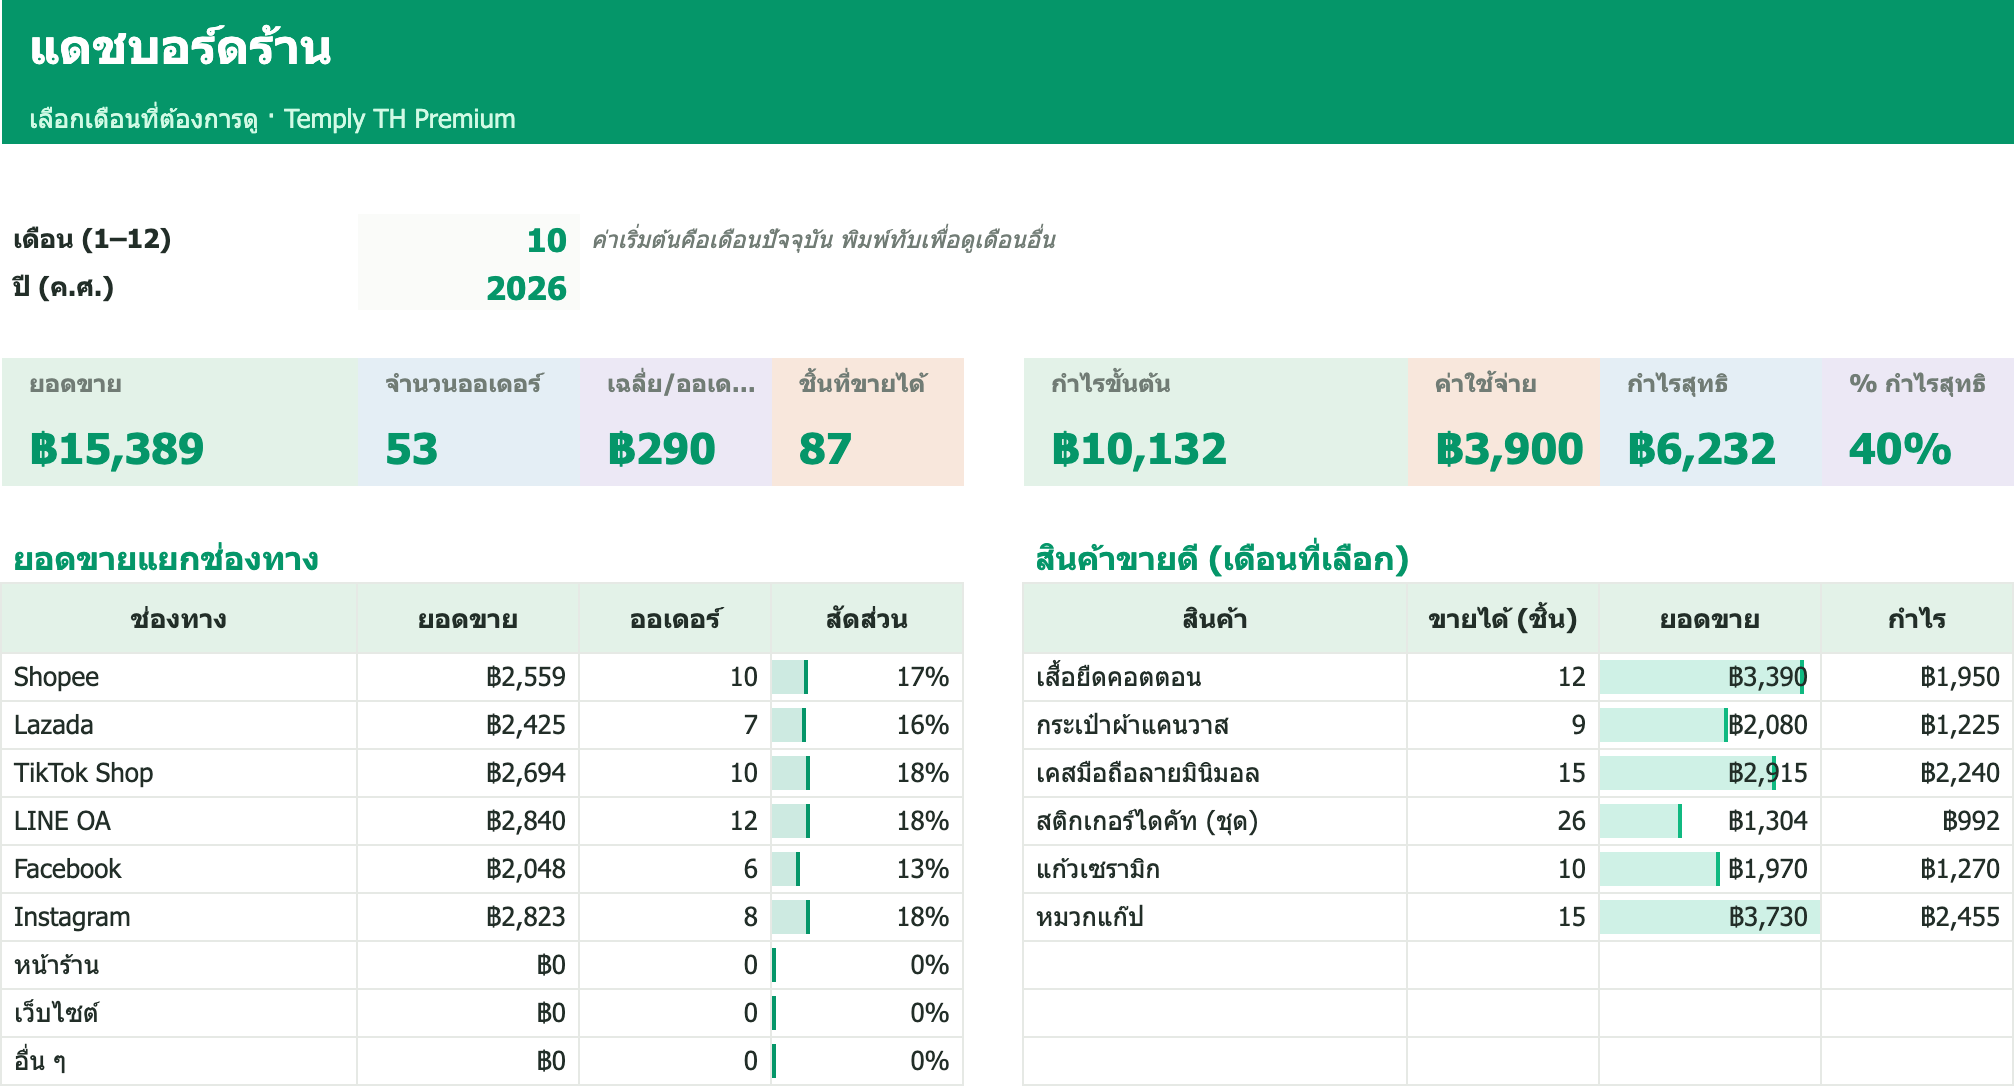Click the pieces sold value 87
This screenshot has width=2016, height=1086.
825,449
